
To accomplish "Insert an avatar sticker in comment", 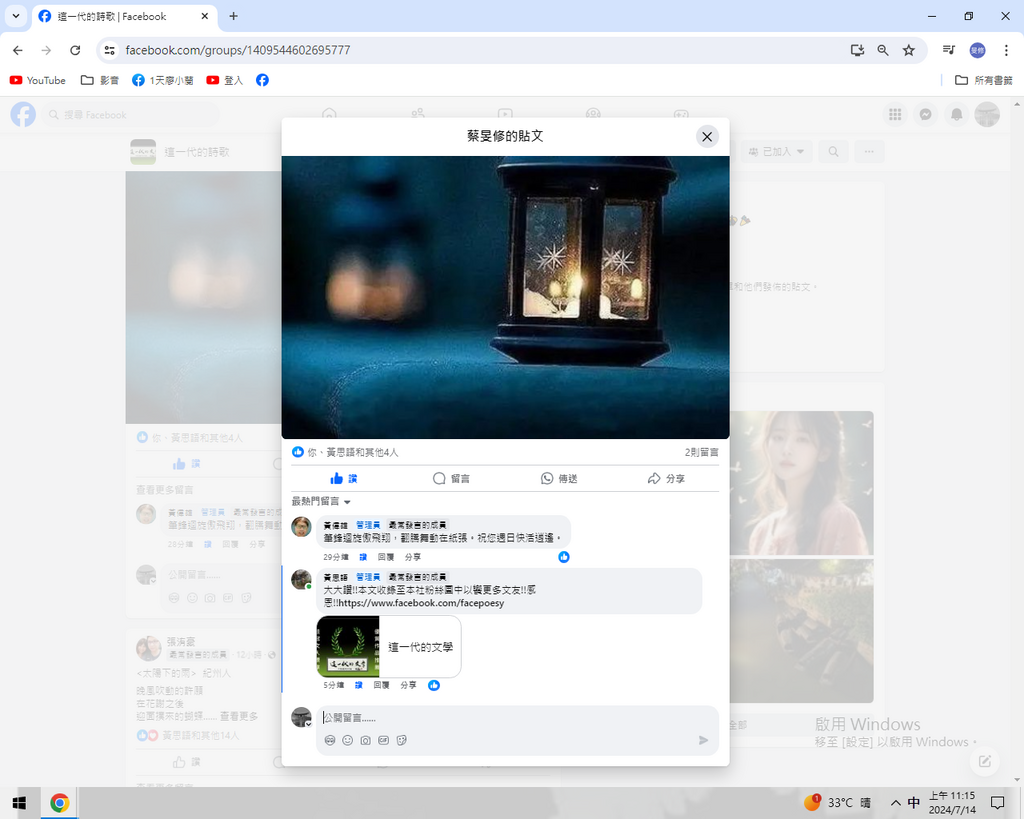I will 330,741.
